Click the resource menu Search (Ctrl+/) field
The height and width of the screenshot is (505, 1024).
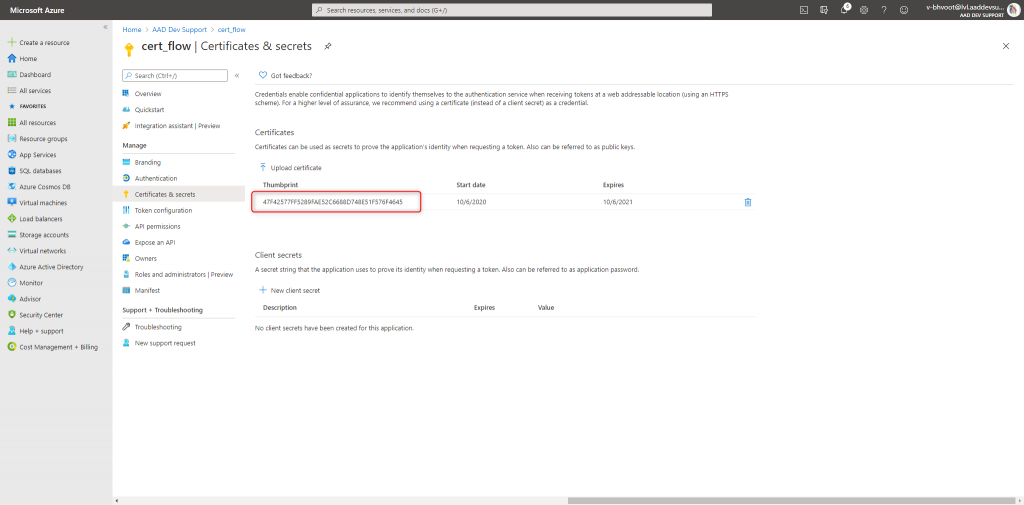175,76
